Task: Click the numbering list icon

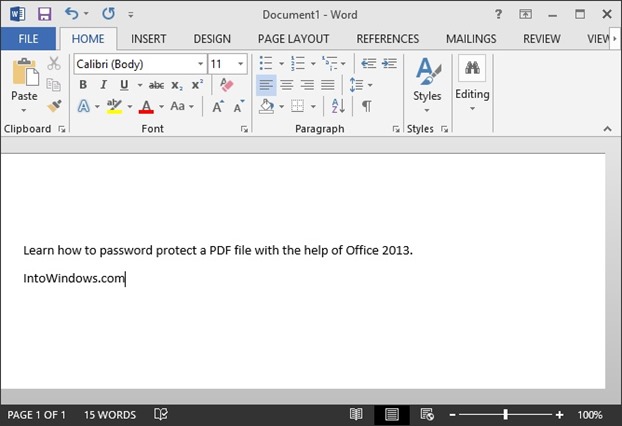Action: click(x=298, y=63)
